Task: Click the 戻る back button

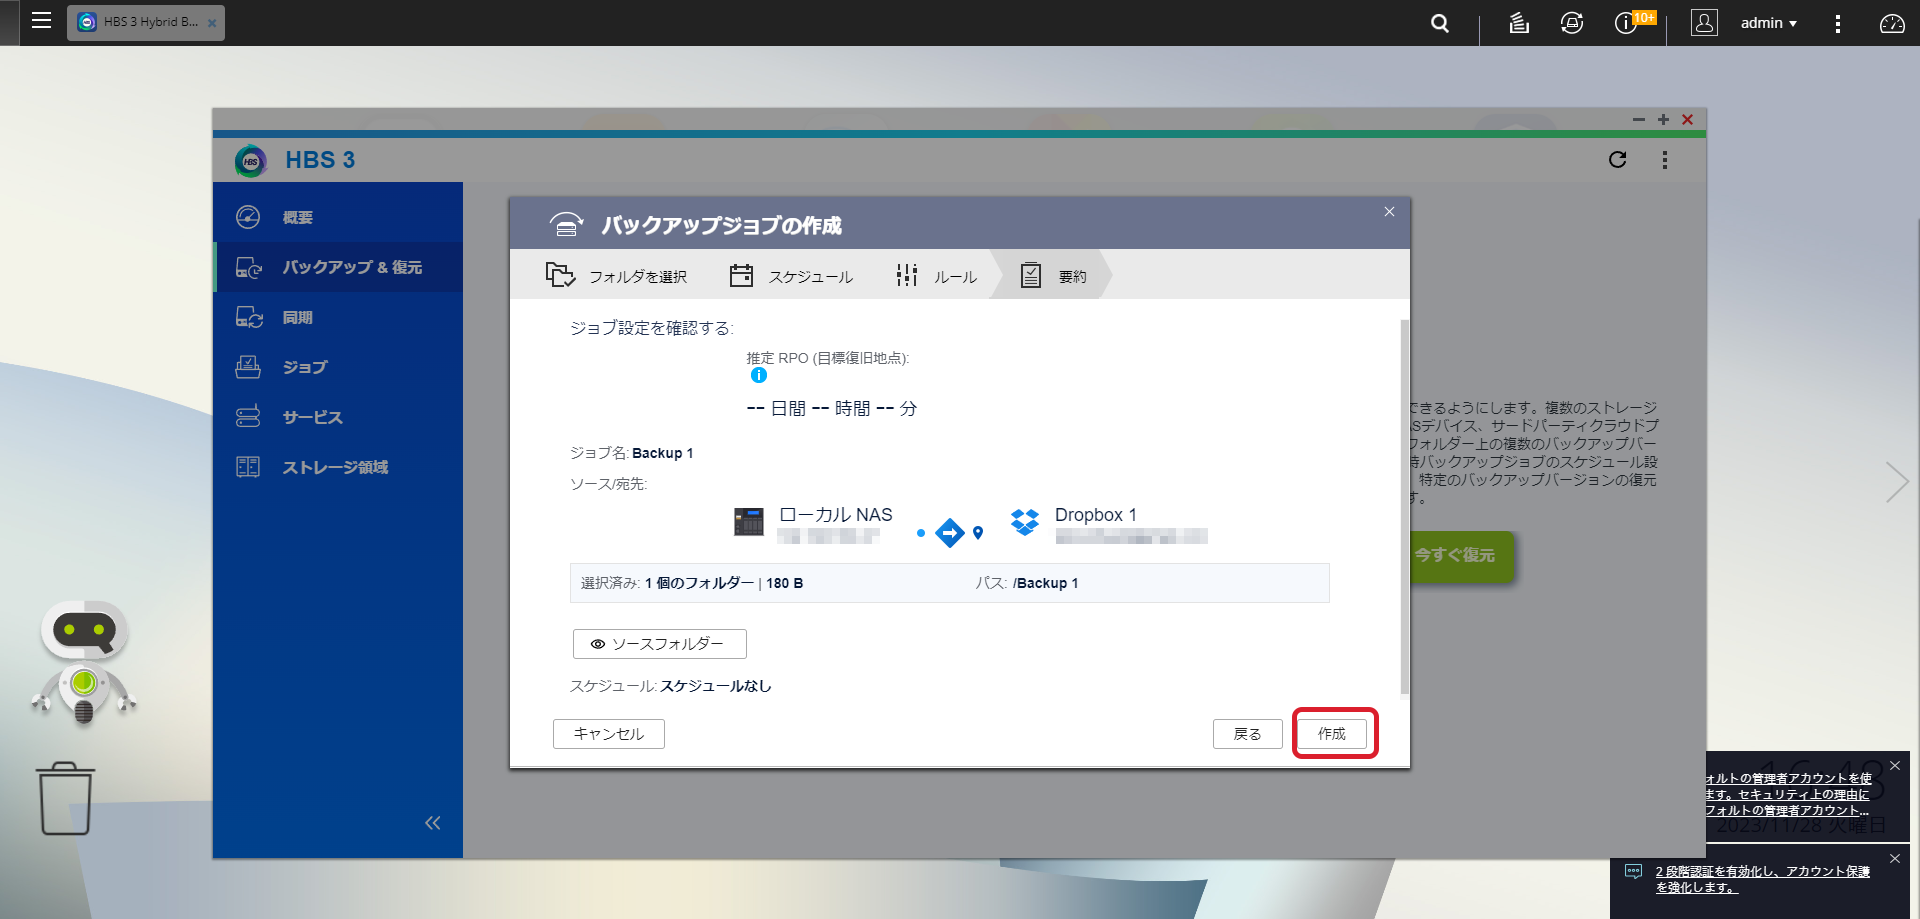Action: pyautogui.click(x=1248, y=734)
